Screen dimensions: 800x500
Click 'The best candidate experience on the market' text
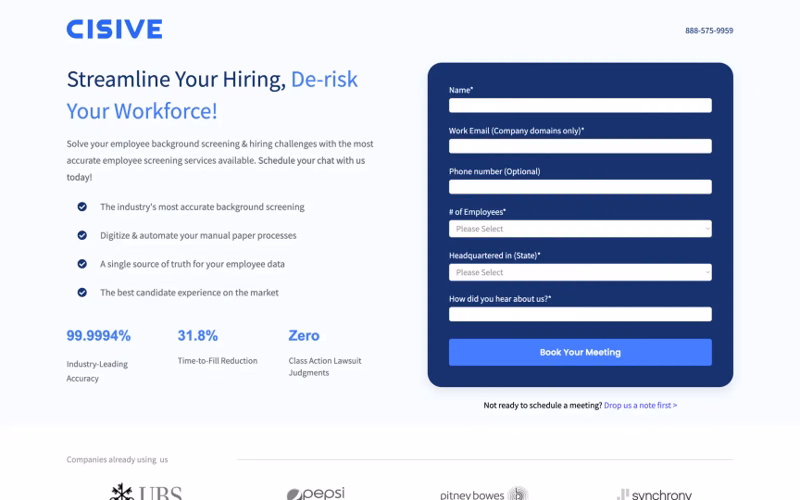tap(189, 292)
